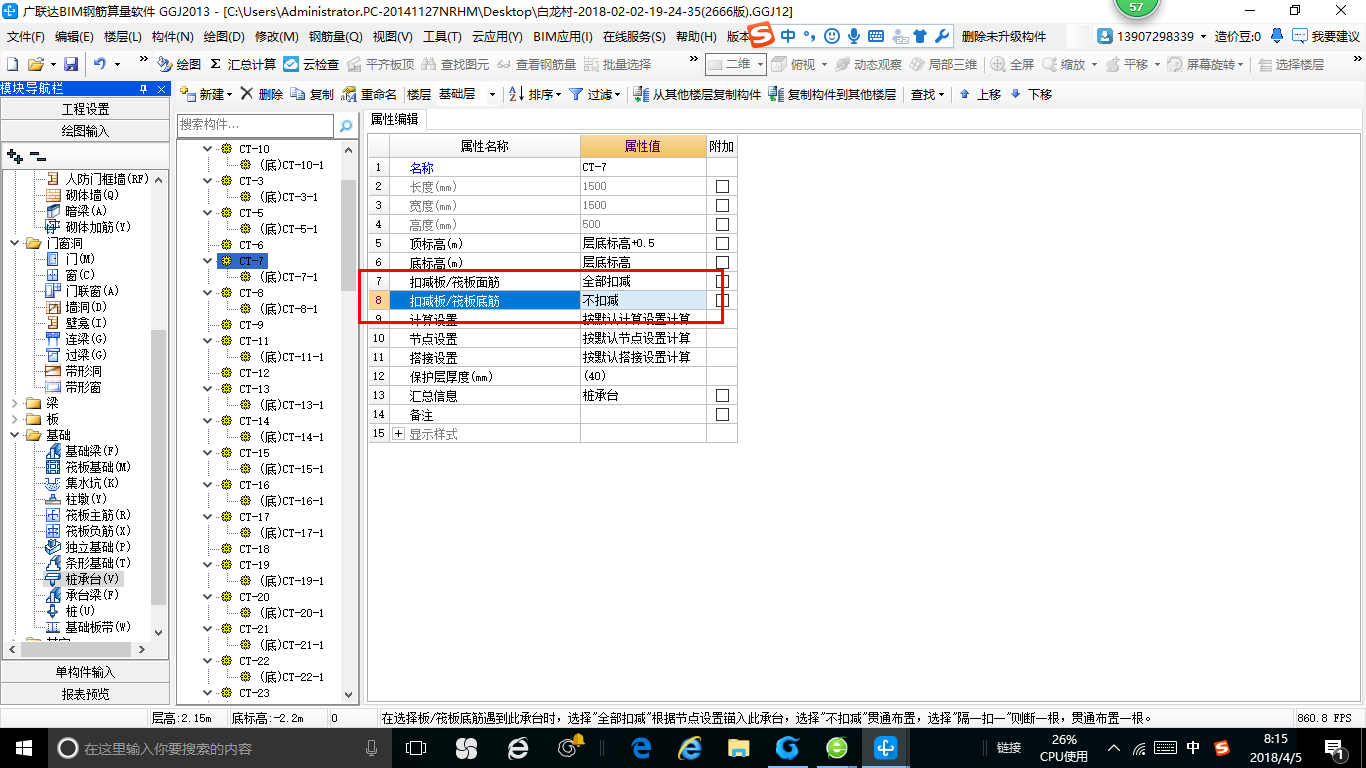Rename the component with 重命名
The height and width of the screenshot is (768, 1366).
click(x=369, y=94)
